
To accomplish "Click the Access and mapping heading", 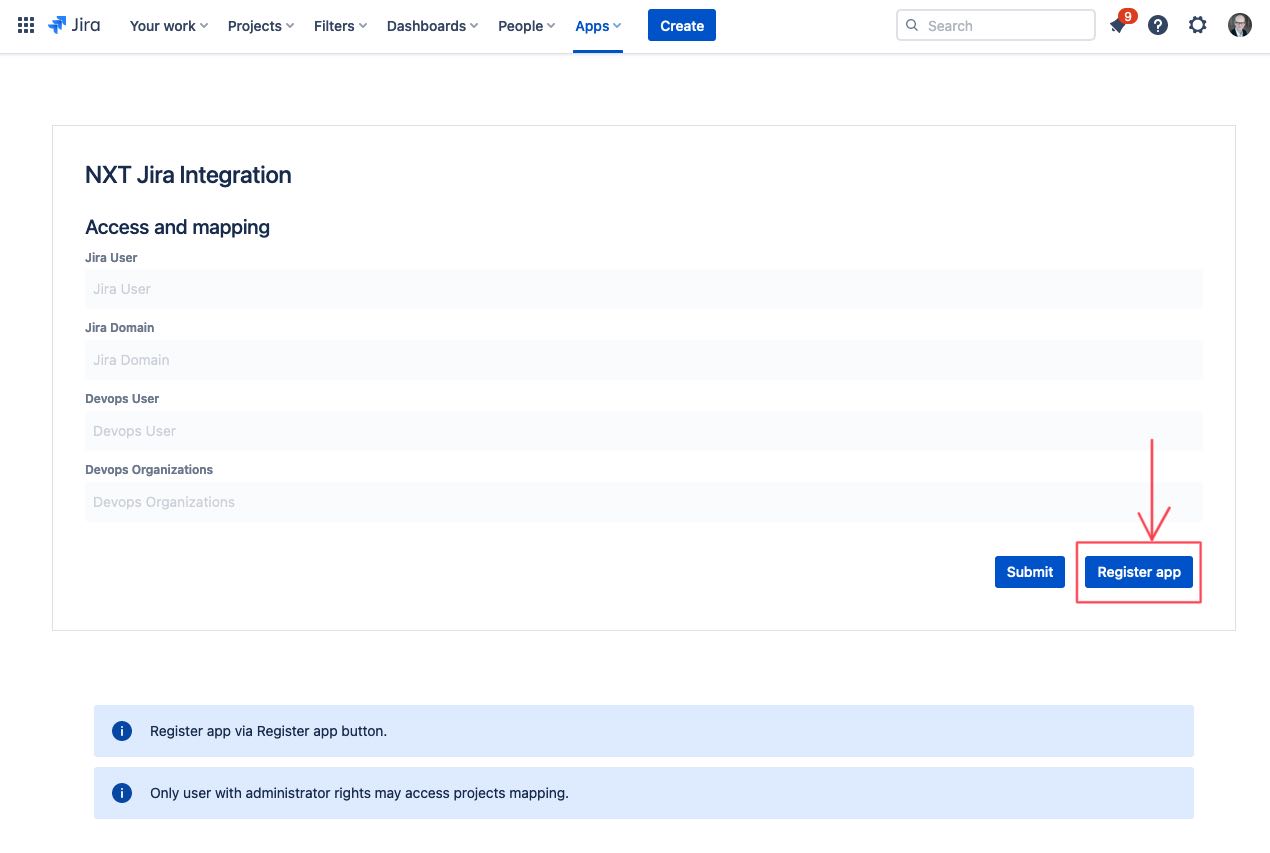I will (x=177, y=227).
